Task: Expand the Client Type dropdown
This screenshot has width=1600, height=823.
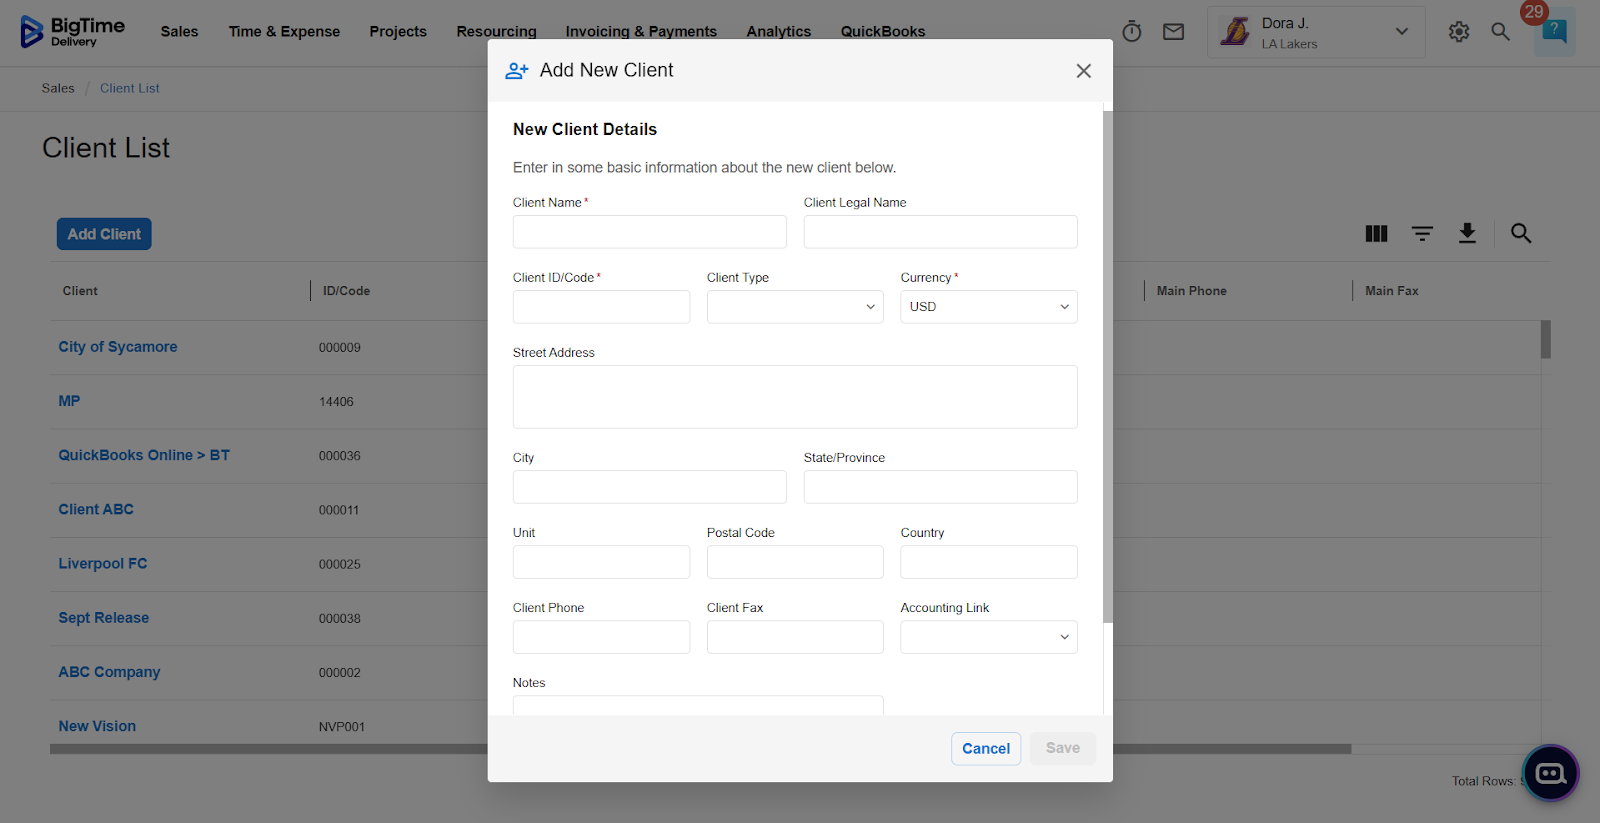Action: pos(795,307)
